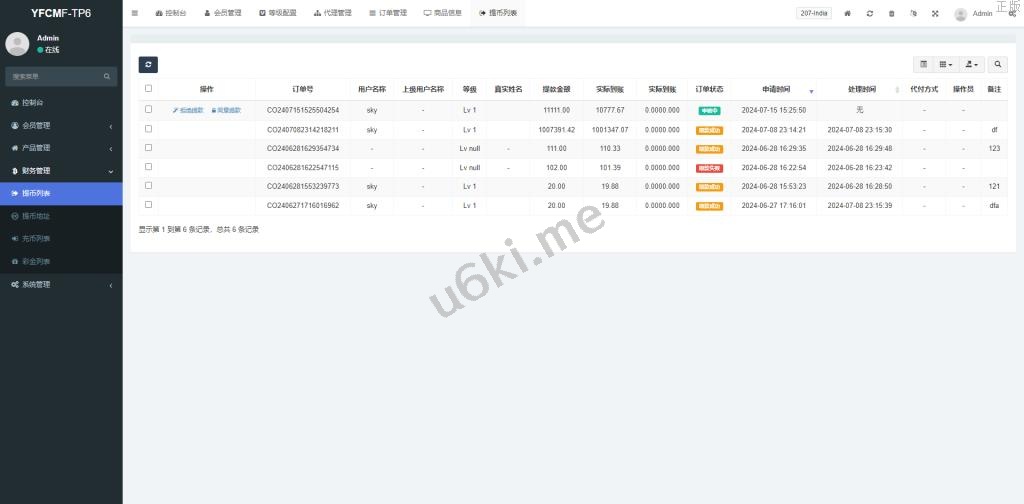Click the refresh icon in the top bar
1024x504 pixels.
tap(870, 13)
